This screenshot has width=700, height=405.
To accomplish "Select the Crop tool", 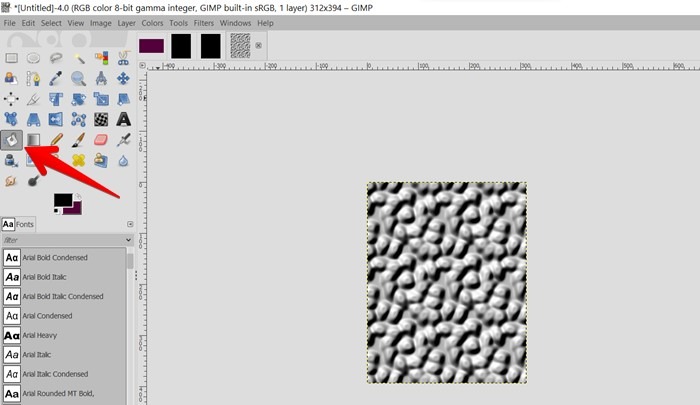I will [x=33, y=99].
